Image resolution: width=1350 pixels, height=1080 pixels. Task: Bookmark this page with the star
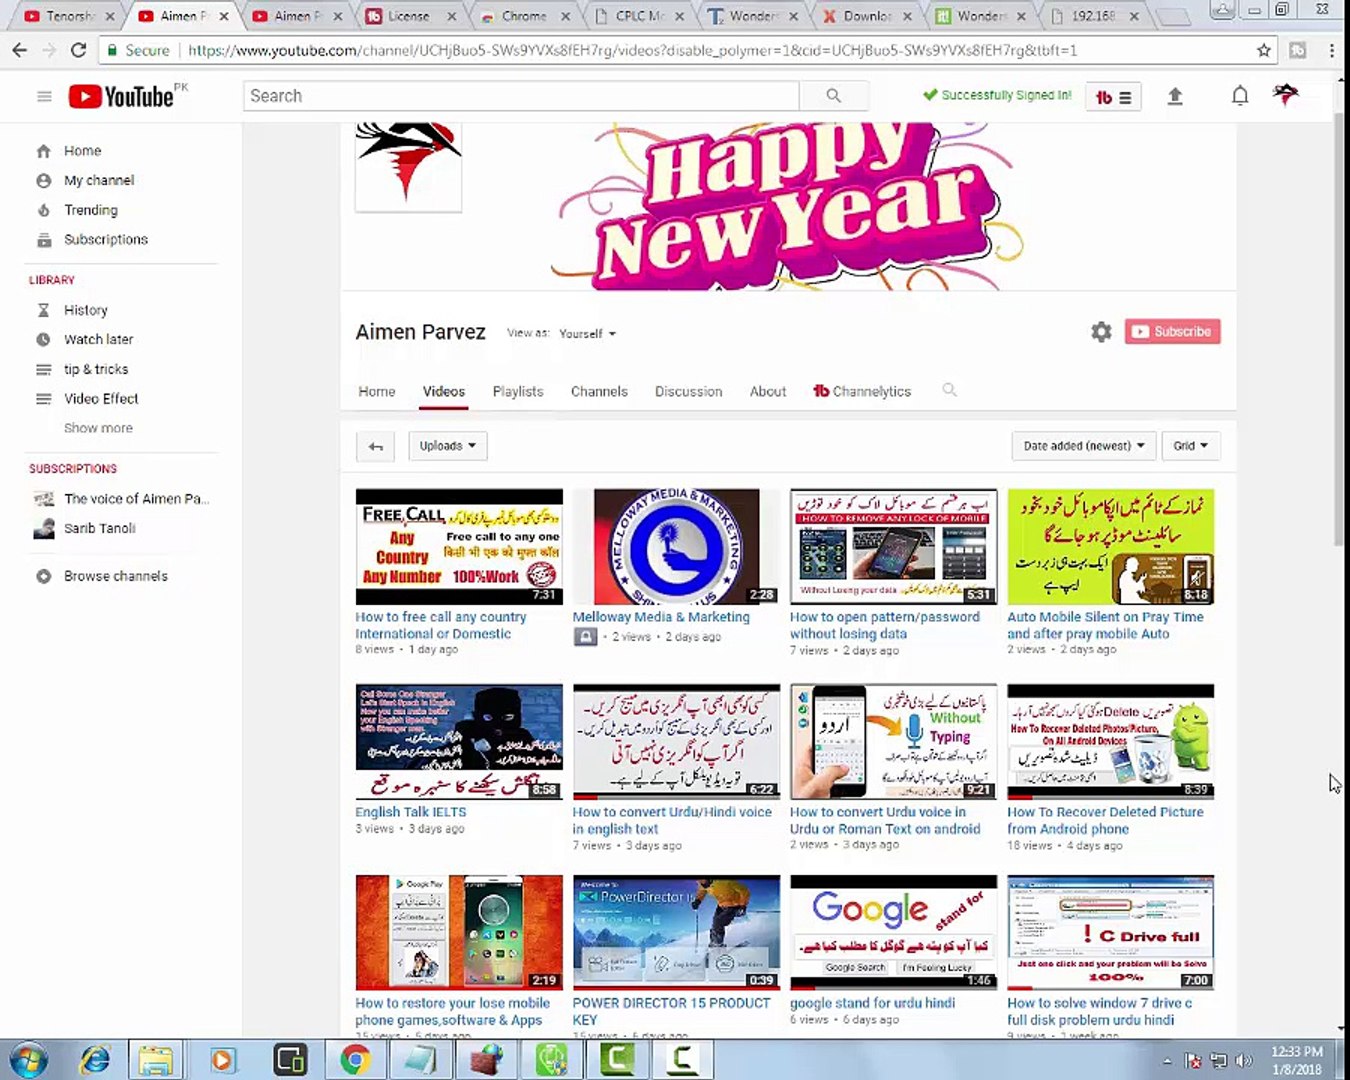(1264, 50)
